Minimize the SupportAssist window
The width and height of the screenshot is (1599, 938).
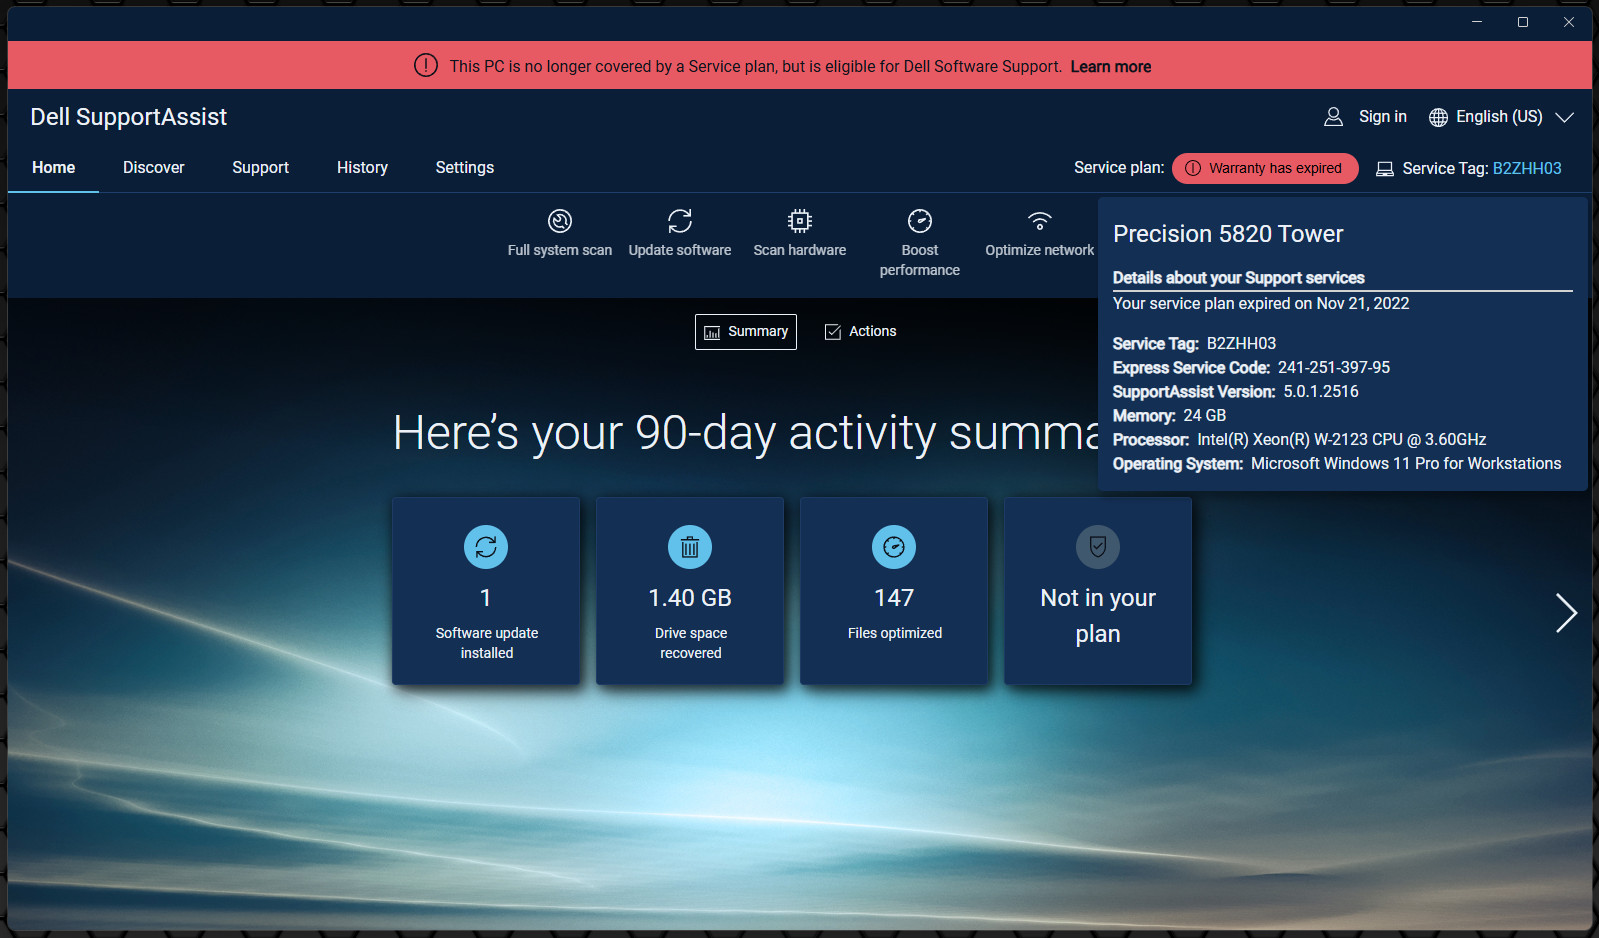click(1477, 22)
